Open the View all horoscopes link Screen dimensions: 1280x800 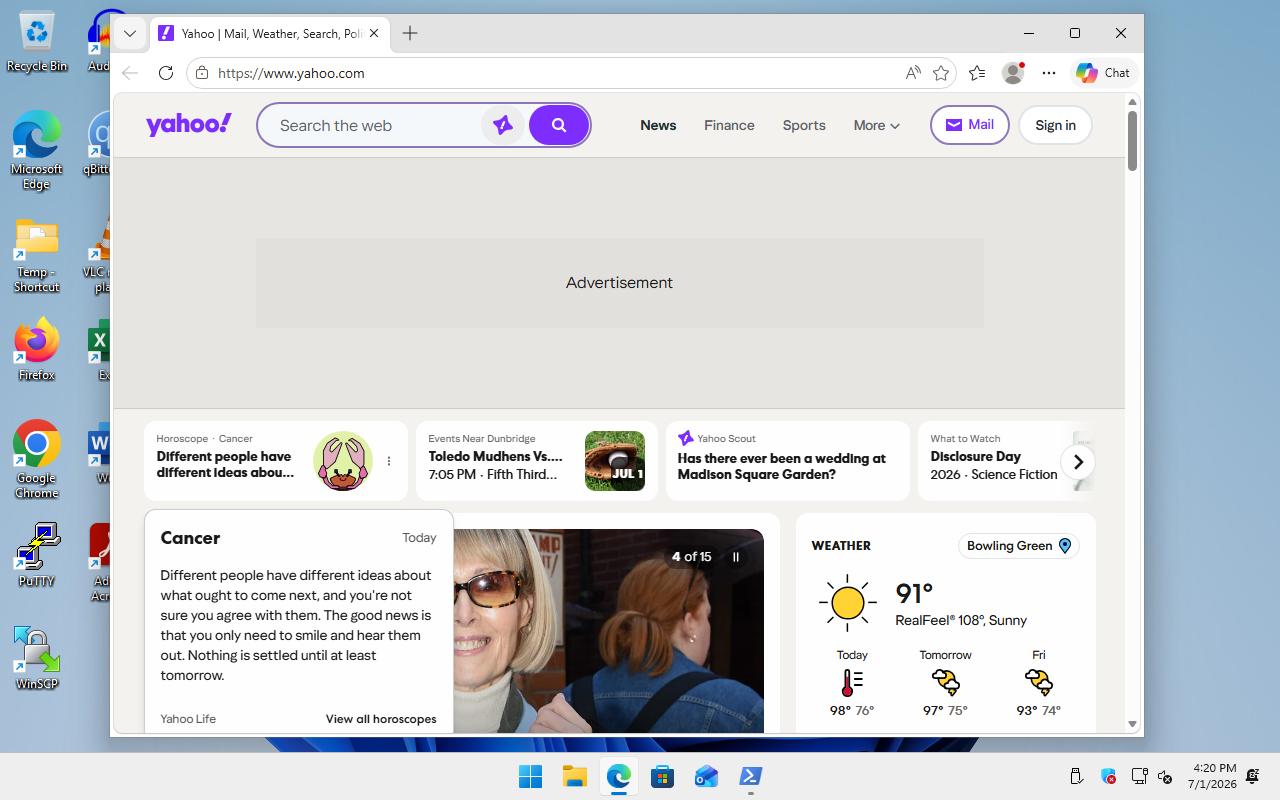(381, 719)
